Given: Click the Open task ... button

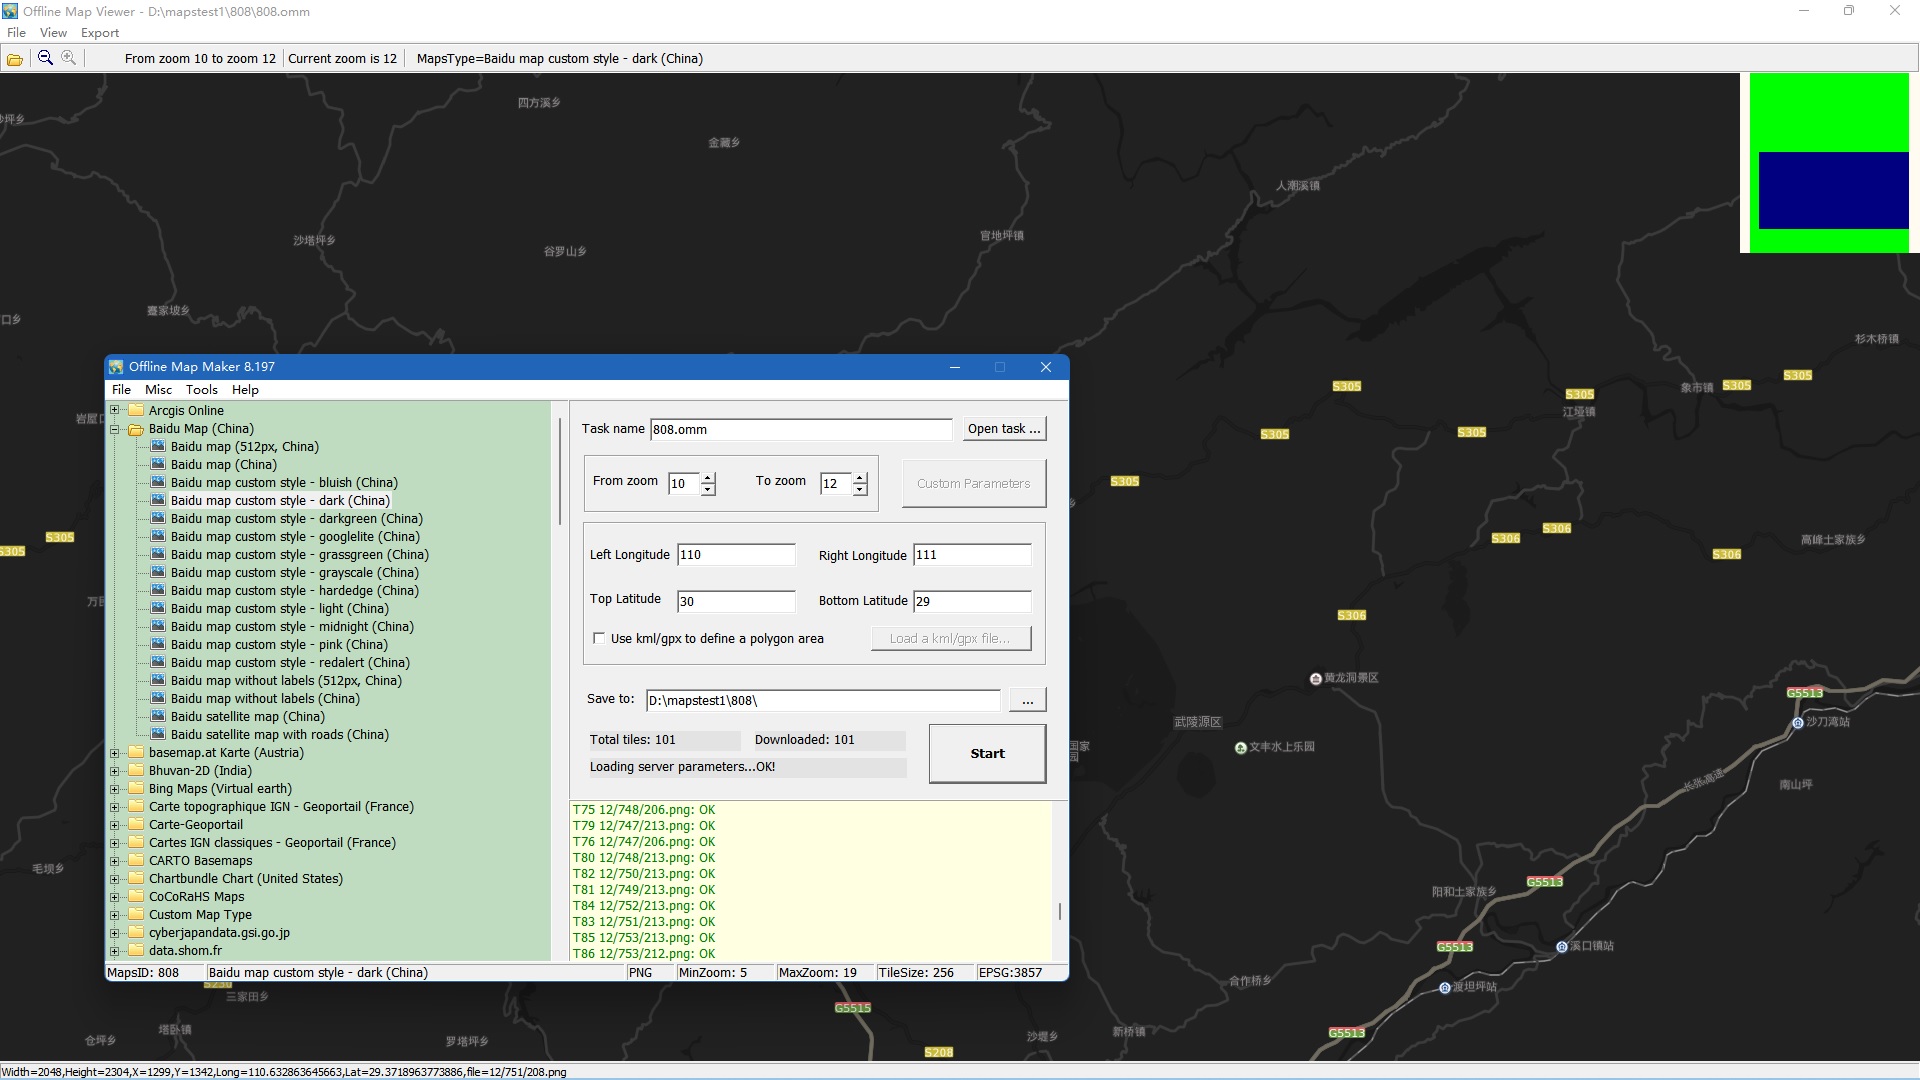Looking at the screenshot, I should pyautogui.click(x=1004, y=429).
